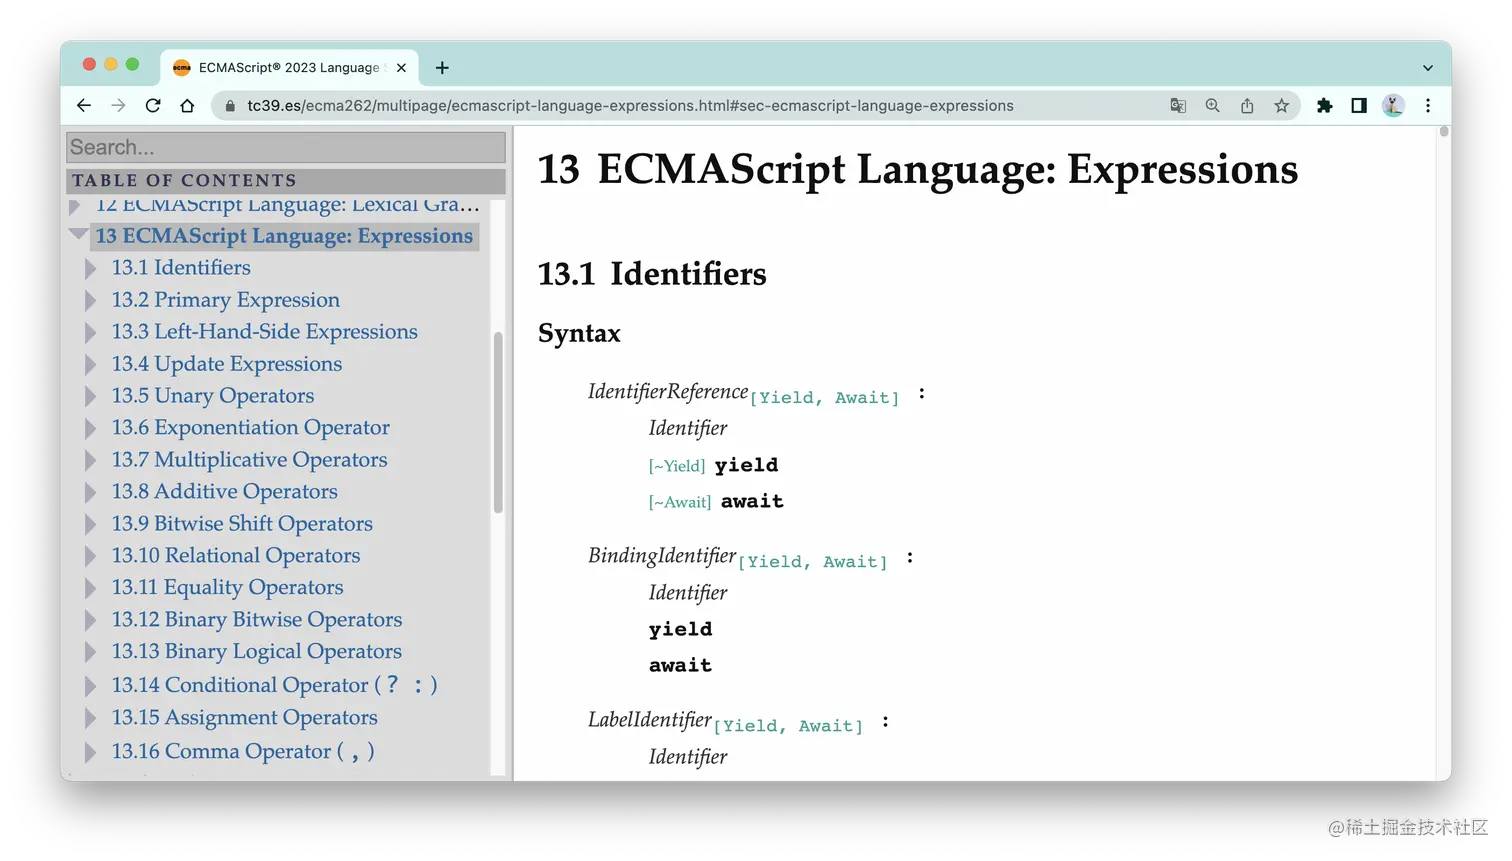Click the zoom magnifier icon in the address bar
Image resolution: width=1512 pixels, height=861 pixels.
pyautogui.click(x=1212, y=105)
